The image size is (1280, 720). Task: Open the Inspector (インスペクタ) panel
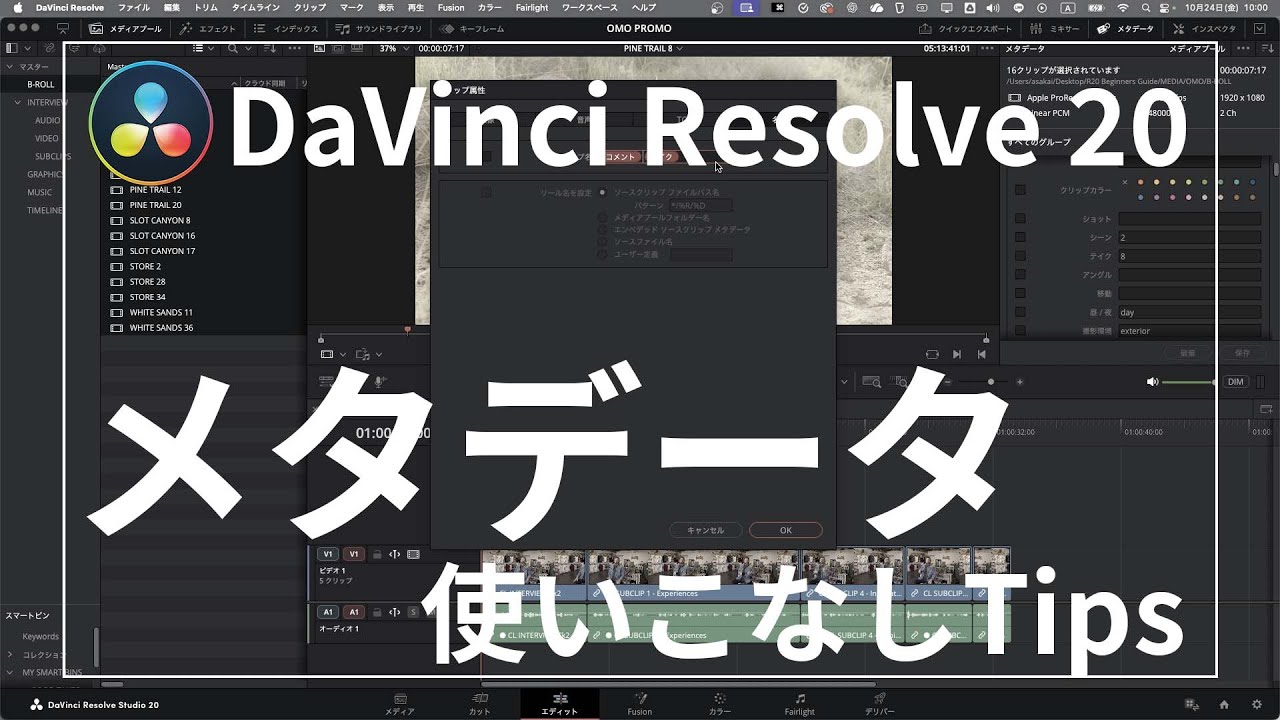1206,29
